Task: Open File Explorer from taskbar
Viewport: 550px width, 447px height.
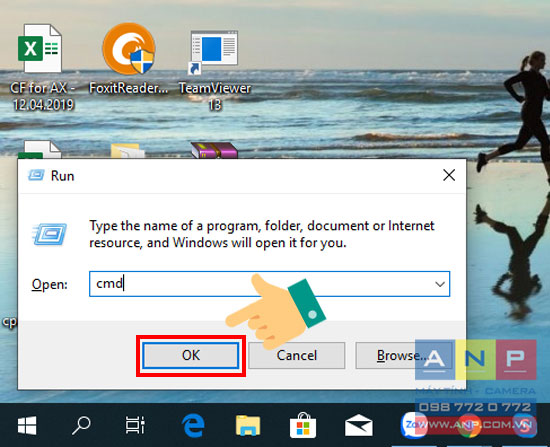Action: point(248,425)
